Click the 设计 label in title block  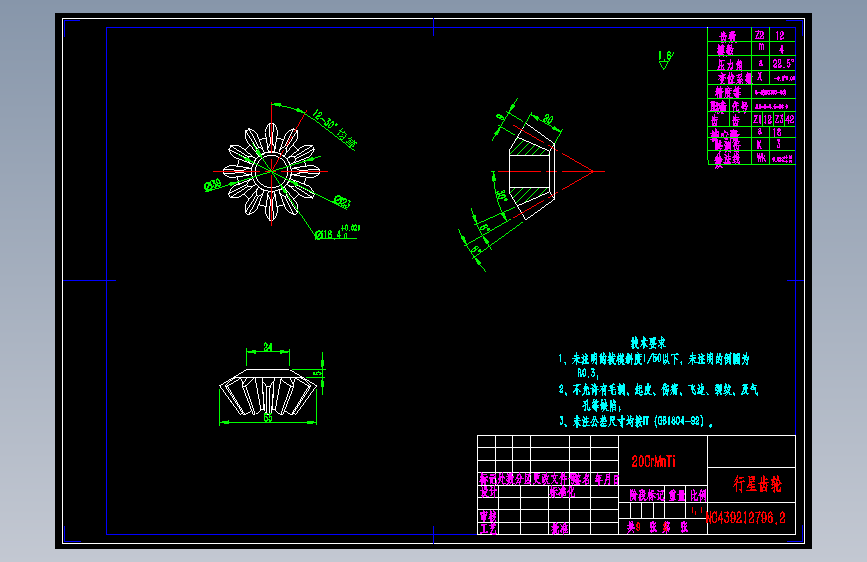coord(488,491)
